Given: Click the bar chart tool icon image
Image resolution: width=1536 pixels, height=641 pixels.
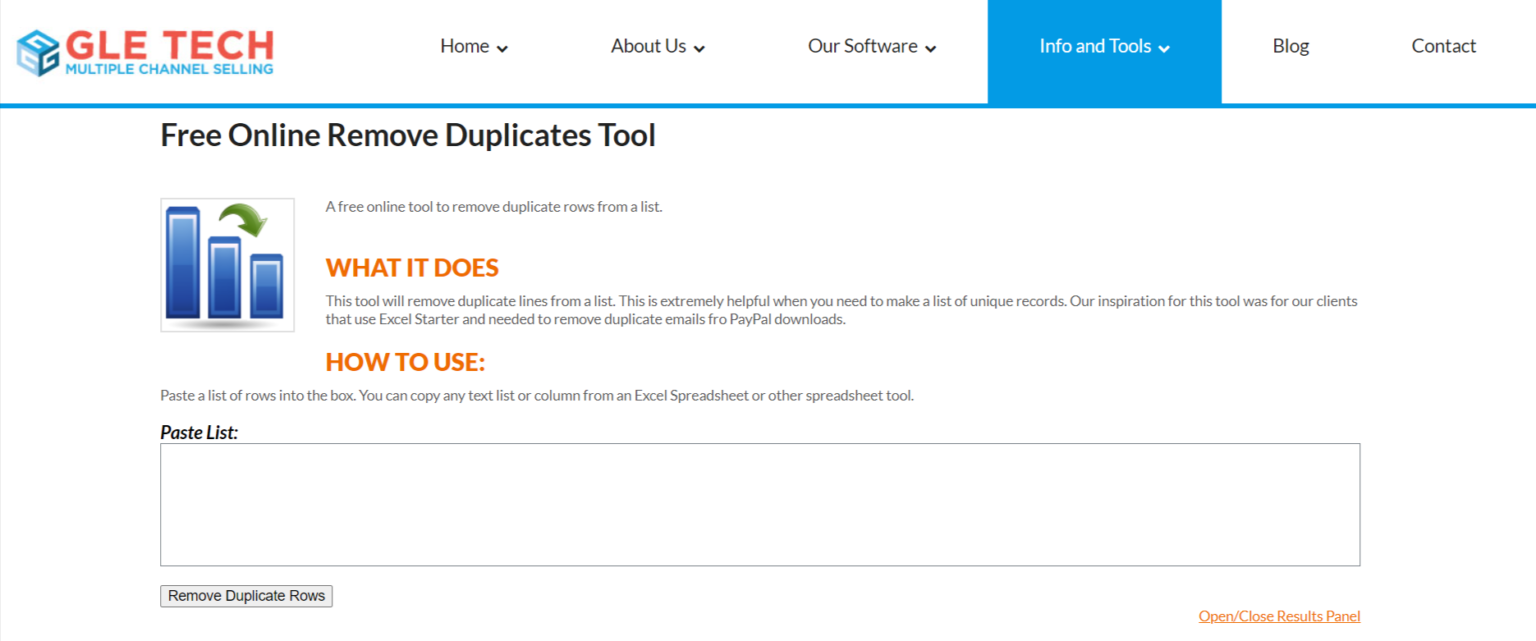Looking at the screenshot, I should (x=227, y=264).
